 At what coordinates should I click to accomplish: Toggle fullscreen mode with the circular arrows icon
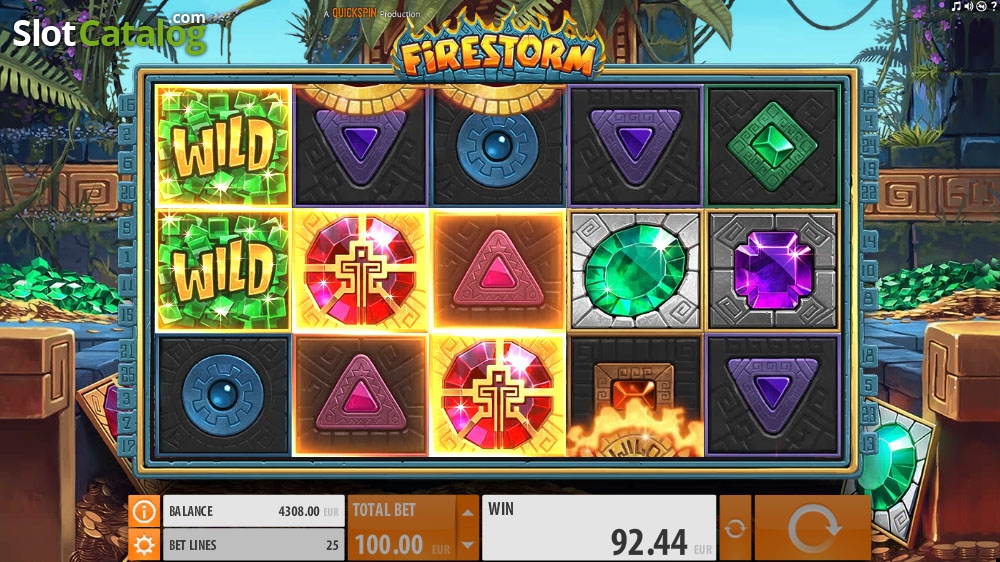pyautogui.click(x=982, y=6)
